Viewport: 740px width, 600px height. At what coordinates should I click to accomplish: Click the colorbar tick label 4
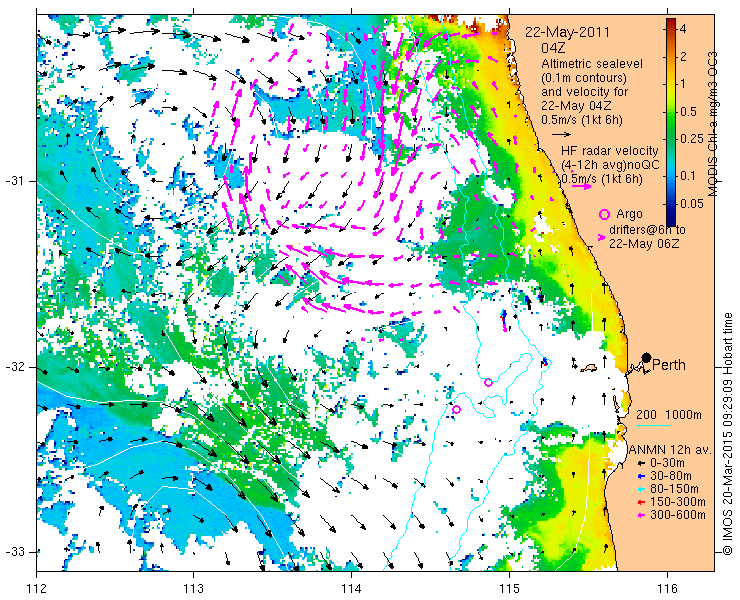[683, 29]
